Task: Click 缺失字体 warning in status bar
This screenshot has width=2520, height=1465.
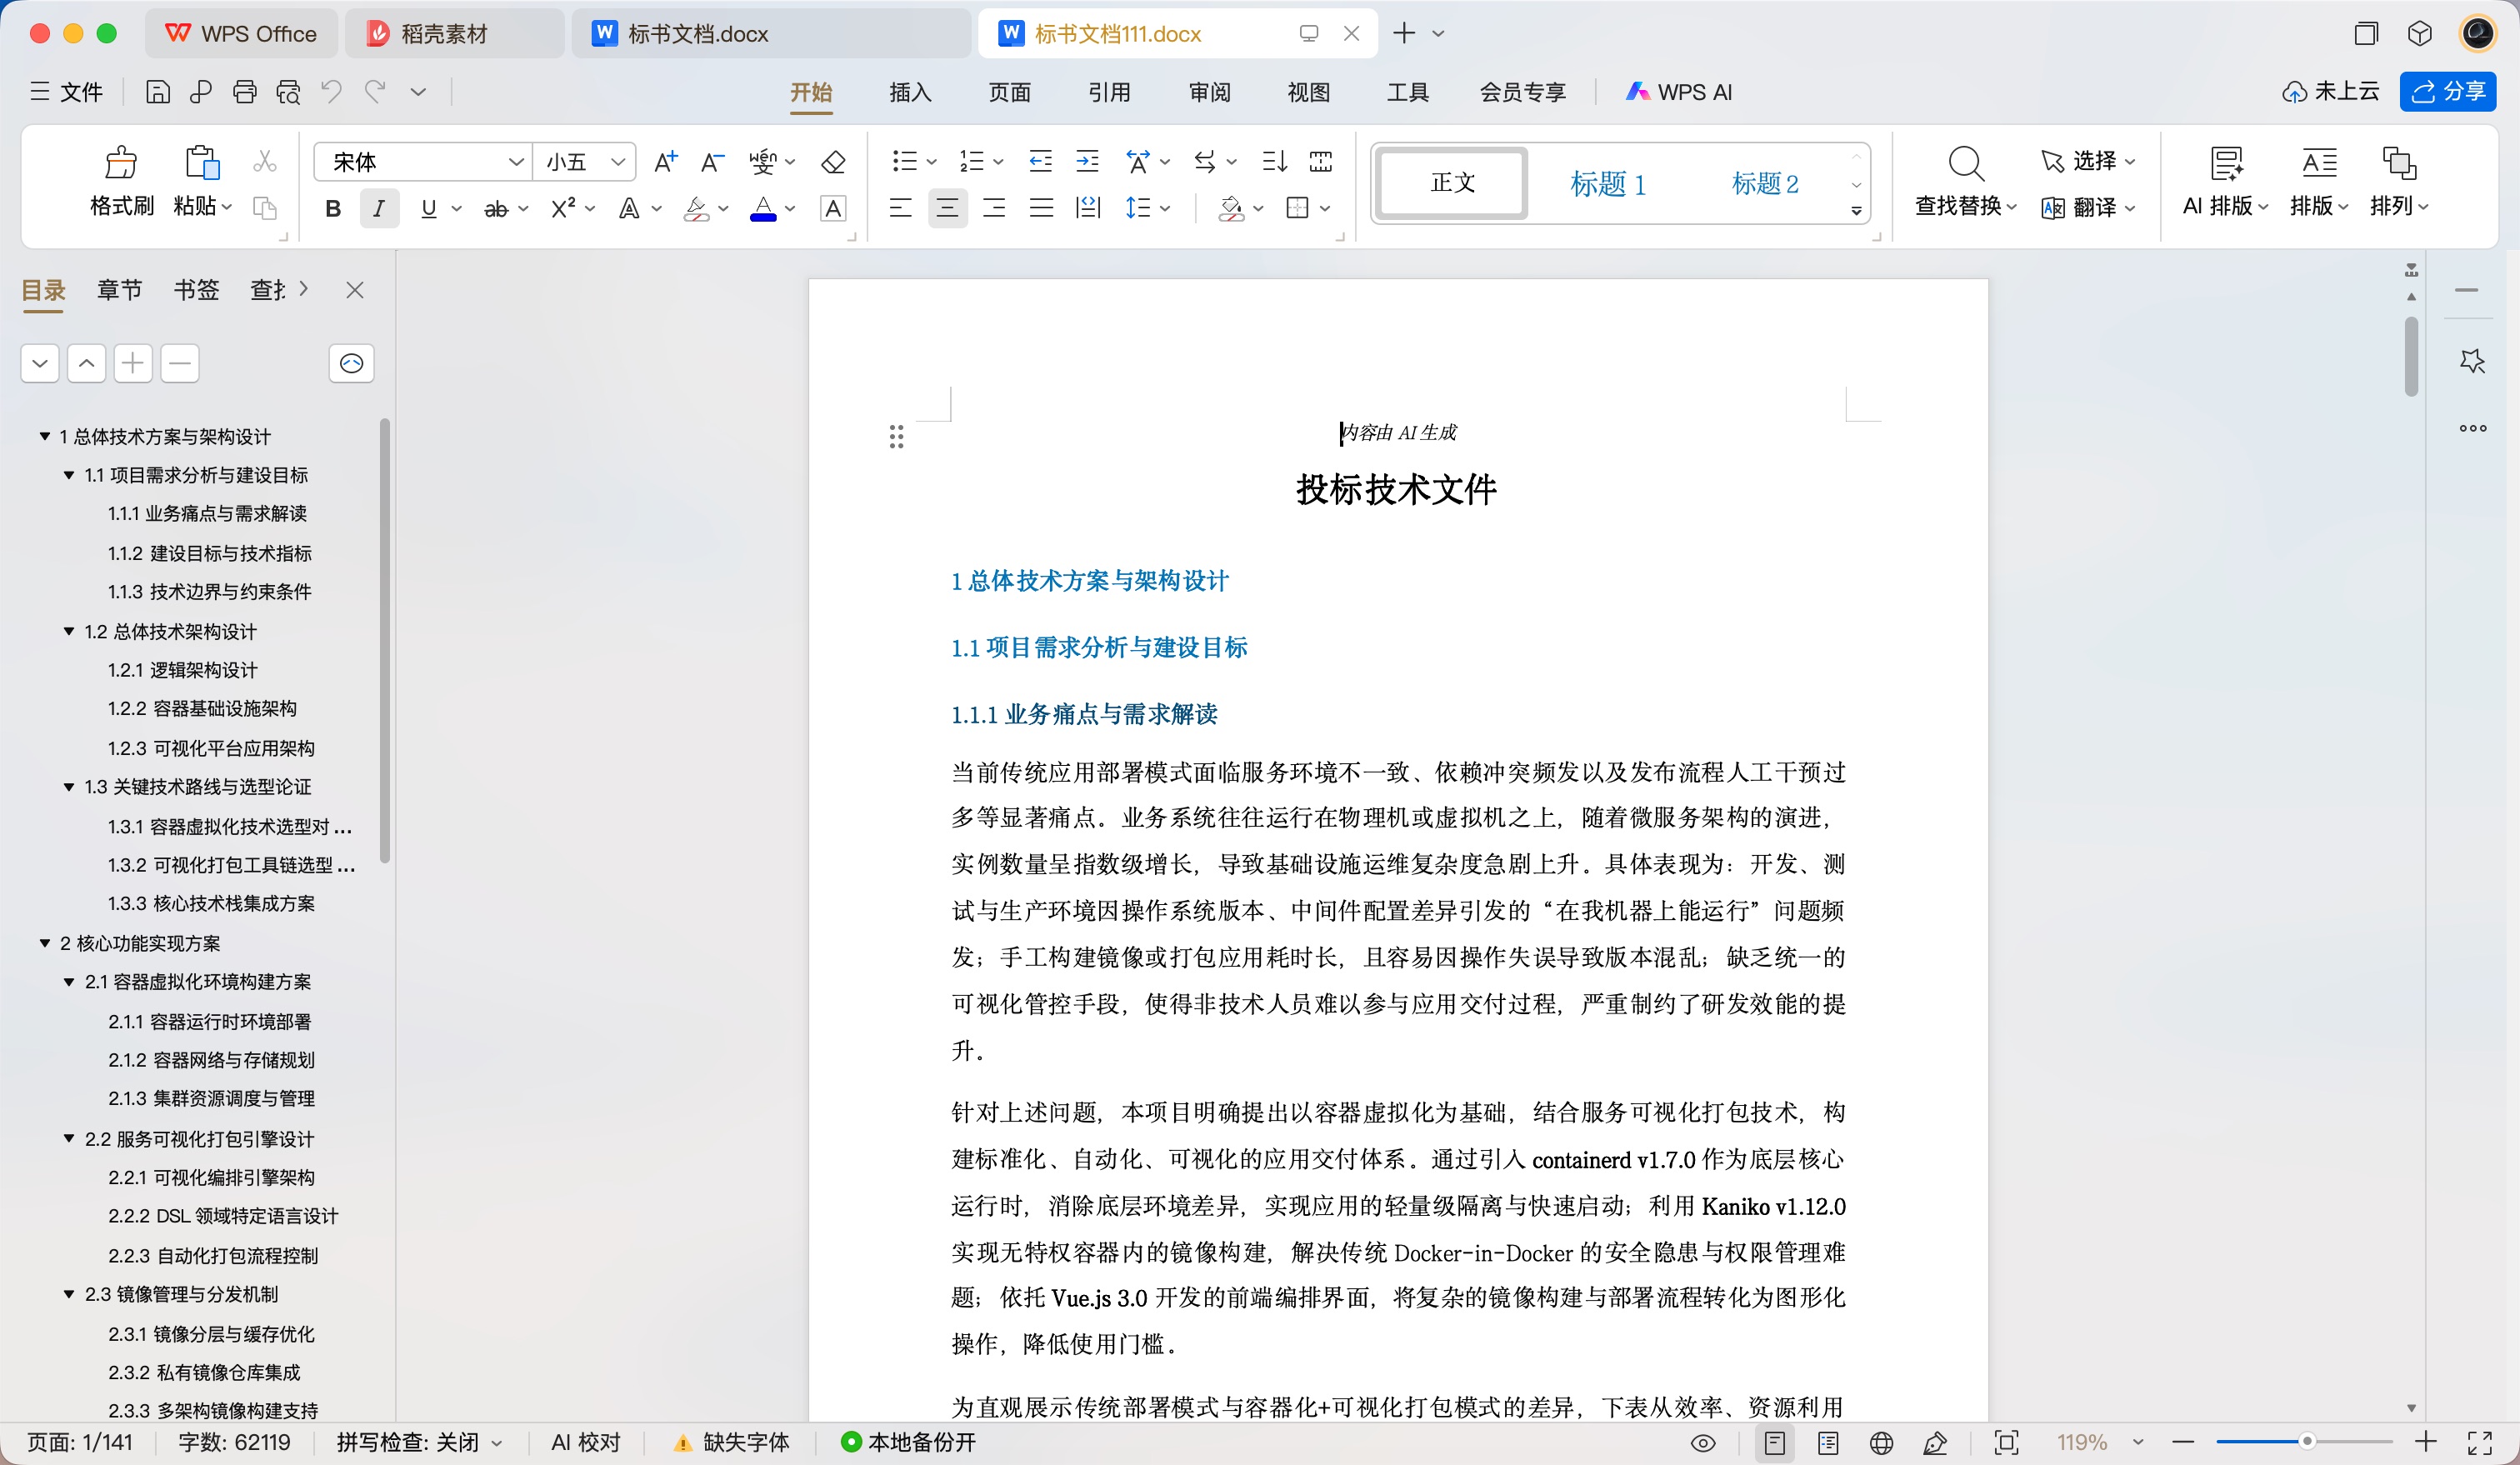Action: (x=732, y=1443)
